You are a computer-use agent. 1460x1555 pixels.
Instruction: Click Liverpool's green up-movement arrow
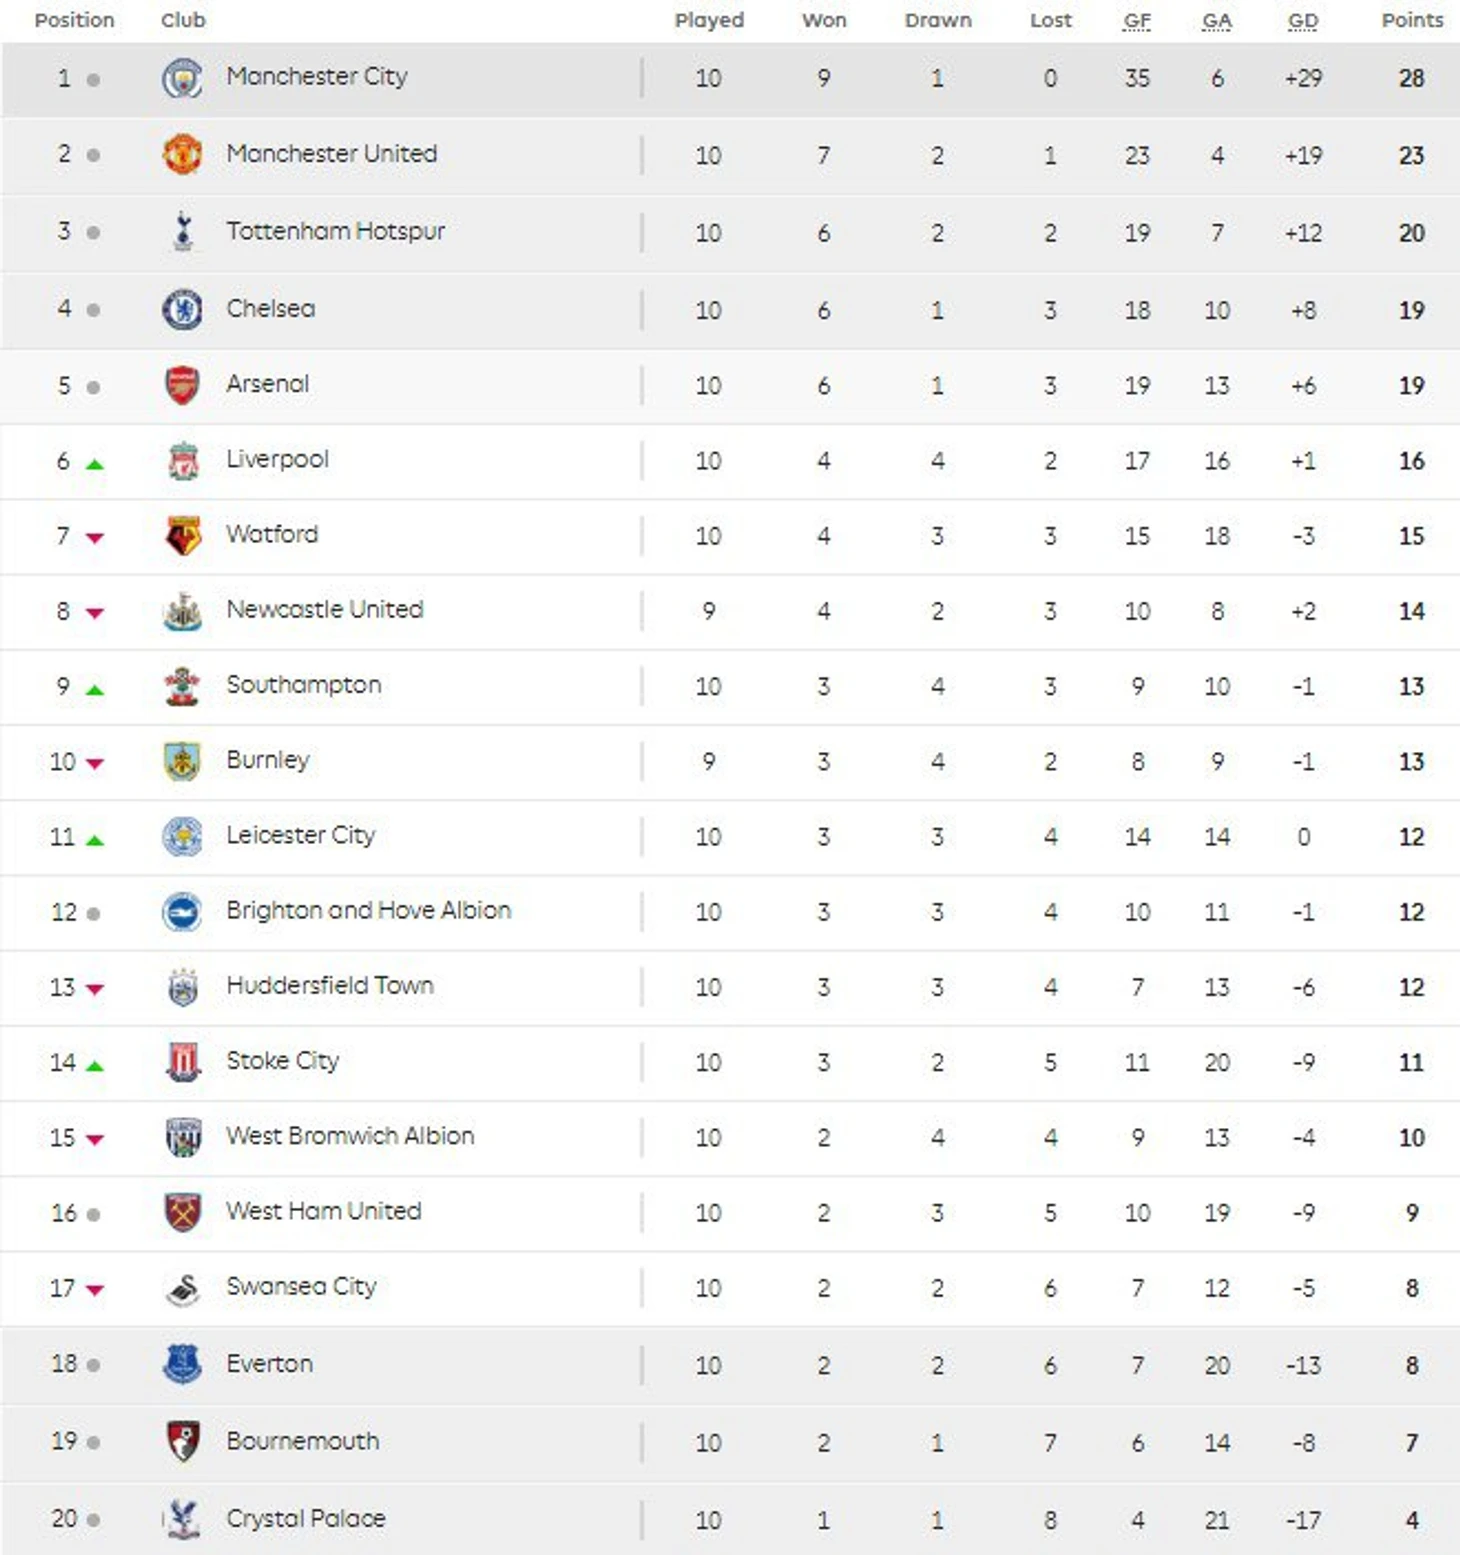[95, 464]
